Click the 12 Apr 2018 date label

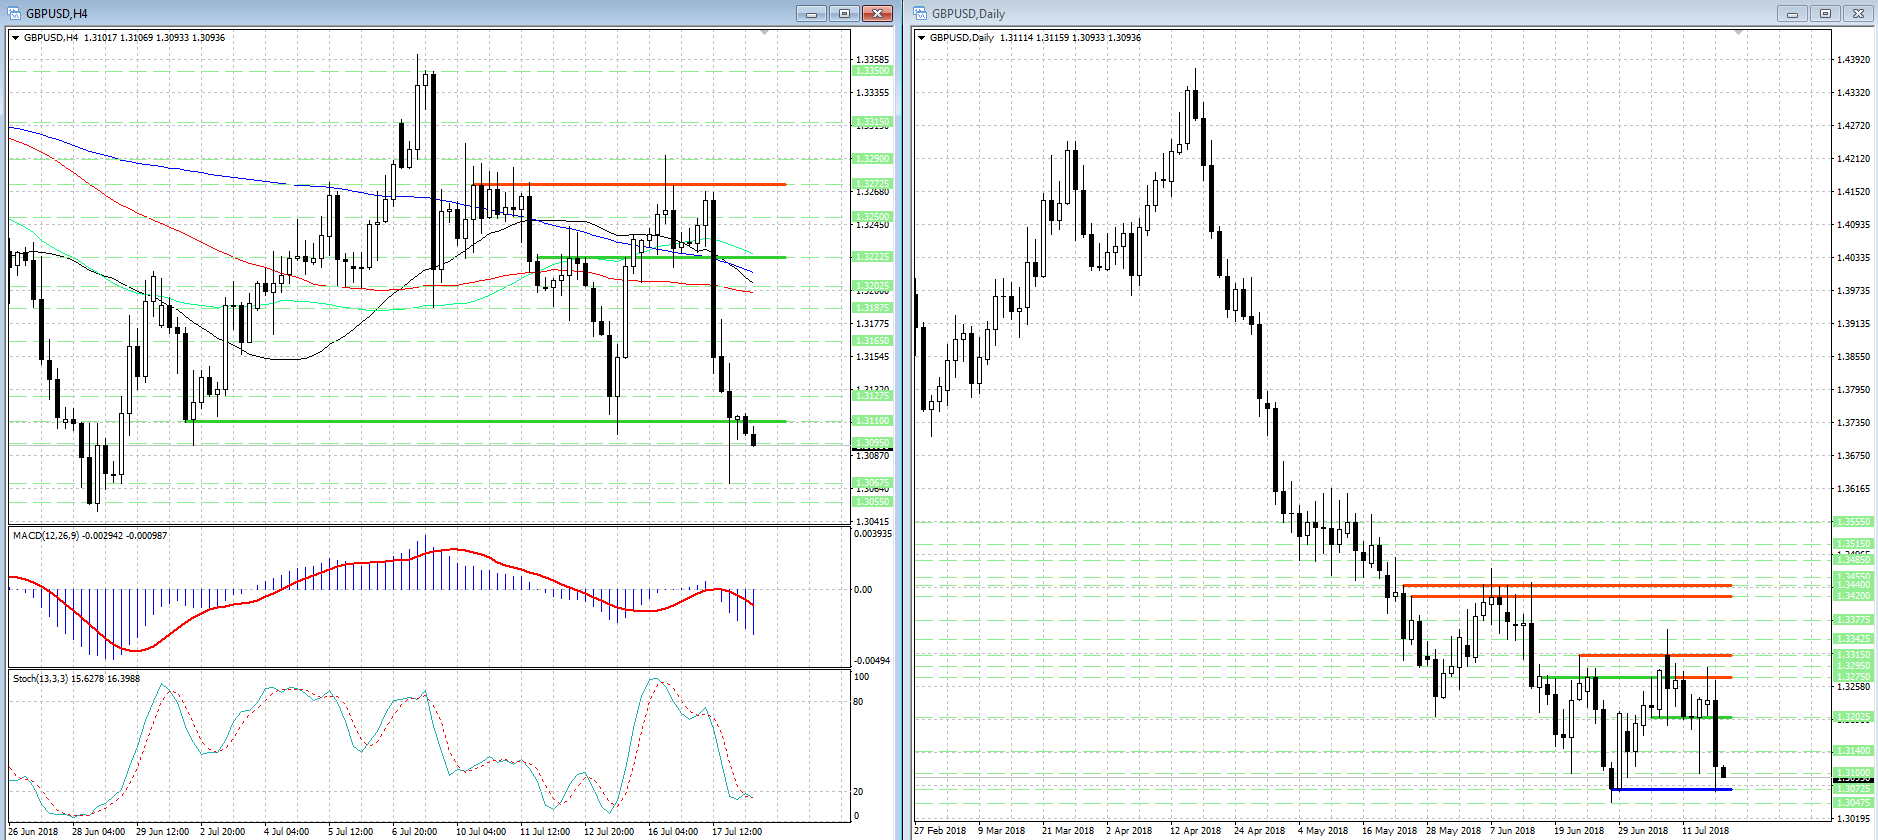tap(1195, 831)
